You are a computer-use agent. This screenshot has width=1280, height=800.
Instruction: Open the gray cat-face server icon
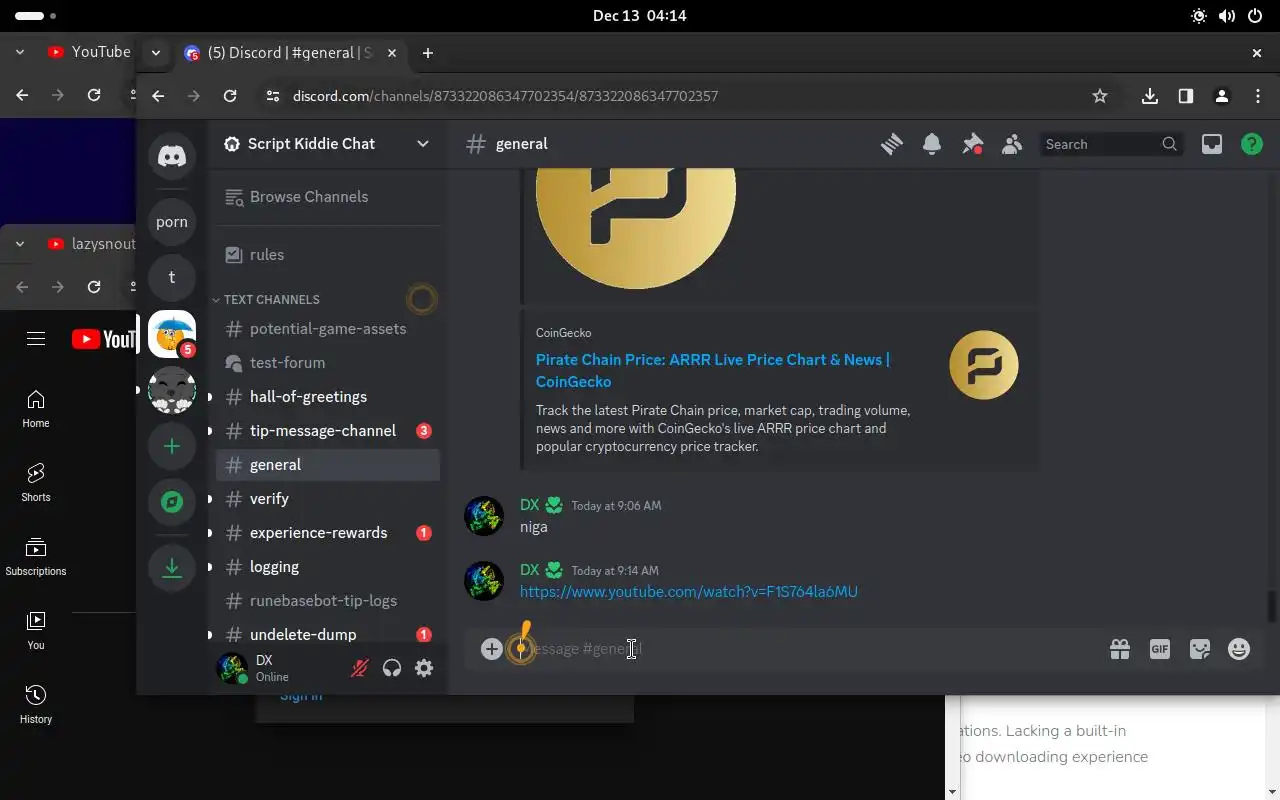[x=172, y=390]
